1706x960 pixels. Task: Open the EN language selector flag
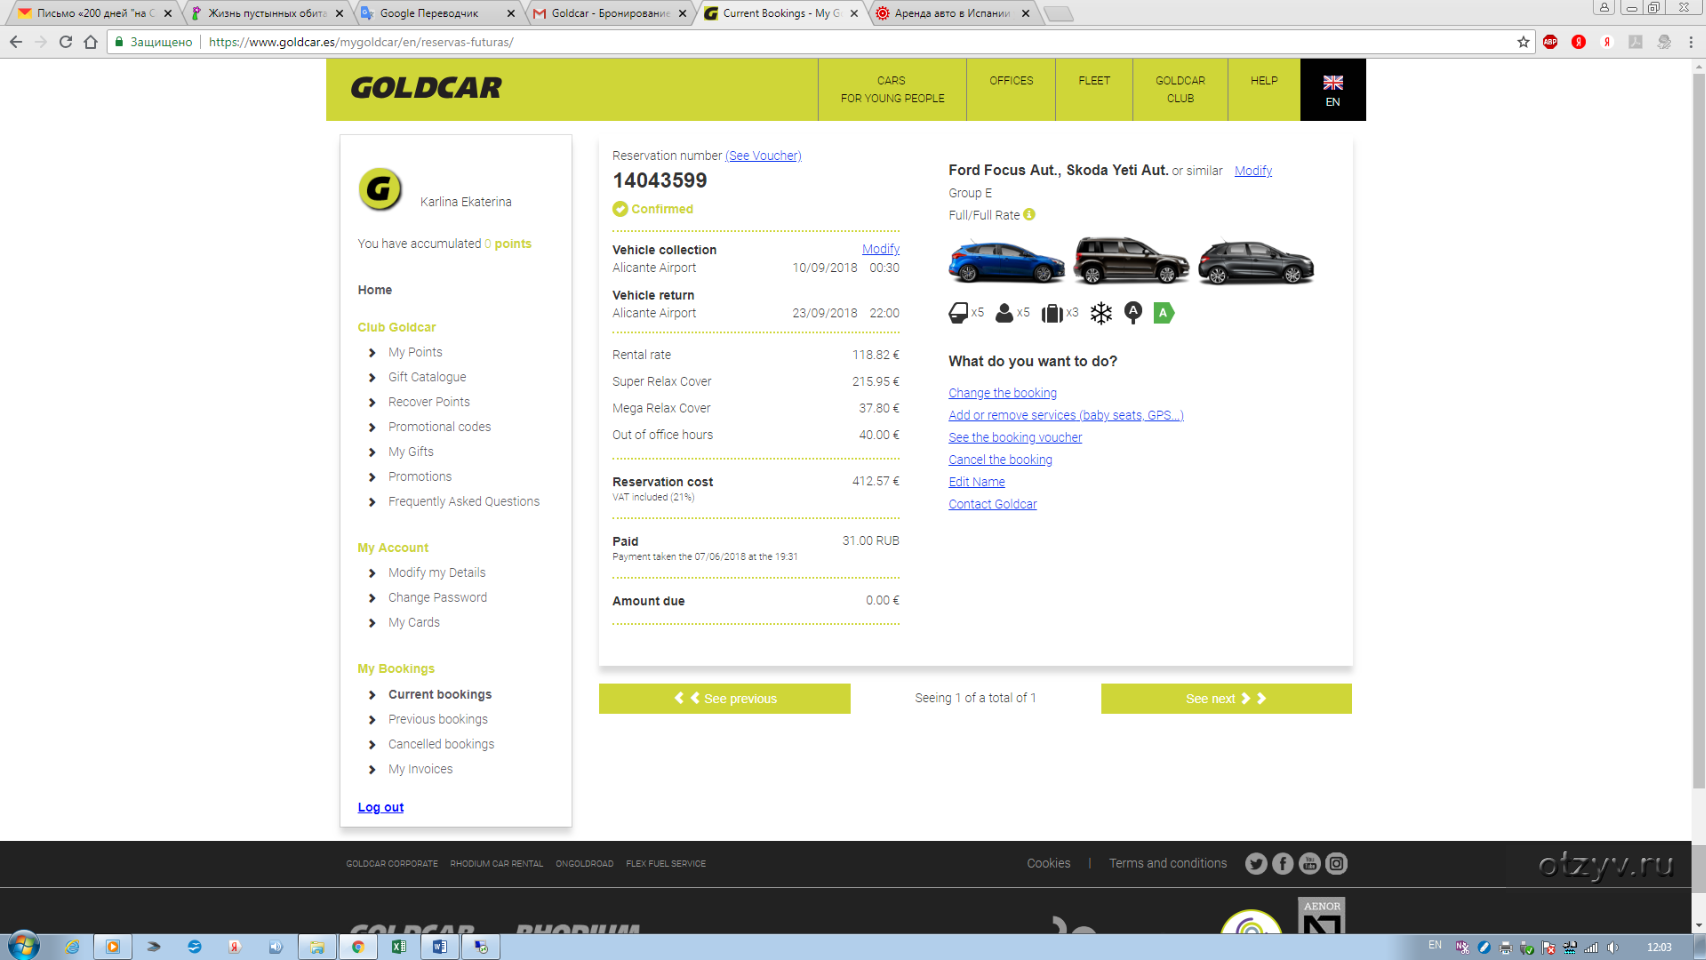[x=1332, y=89]
